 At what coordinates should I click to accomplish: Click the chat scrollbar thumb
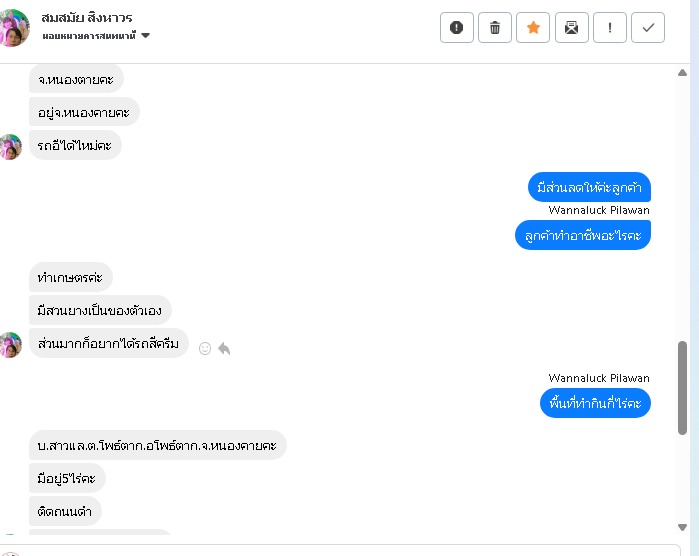click(683, 387)
